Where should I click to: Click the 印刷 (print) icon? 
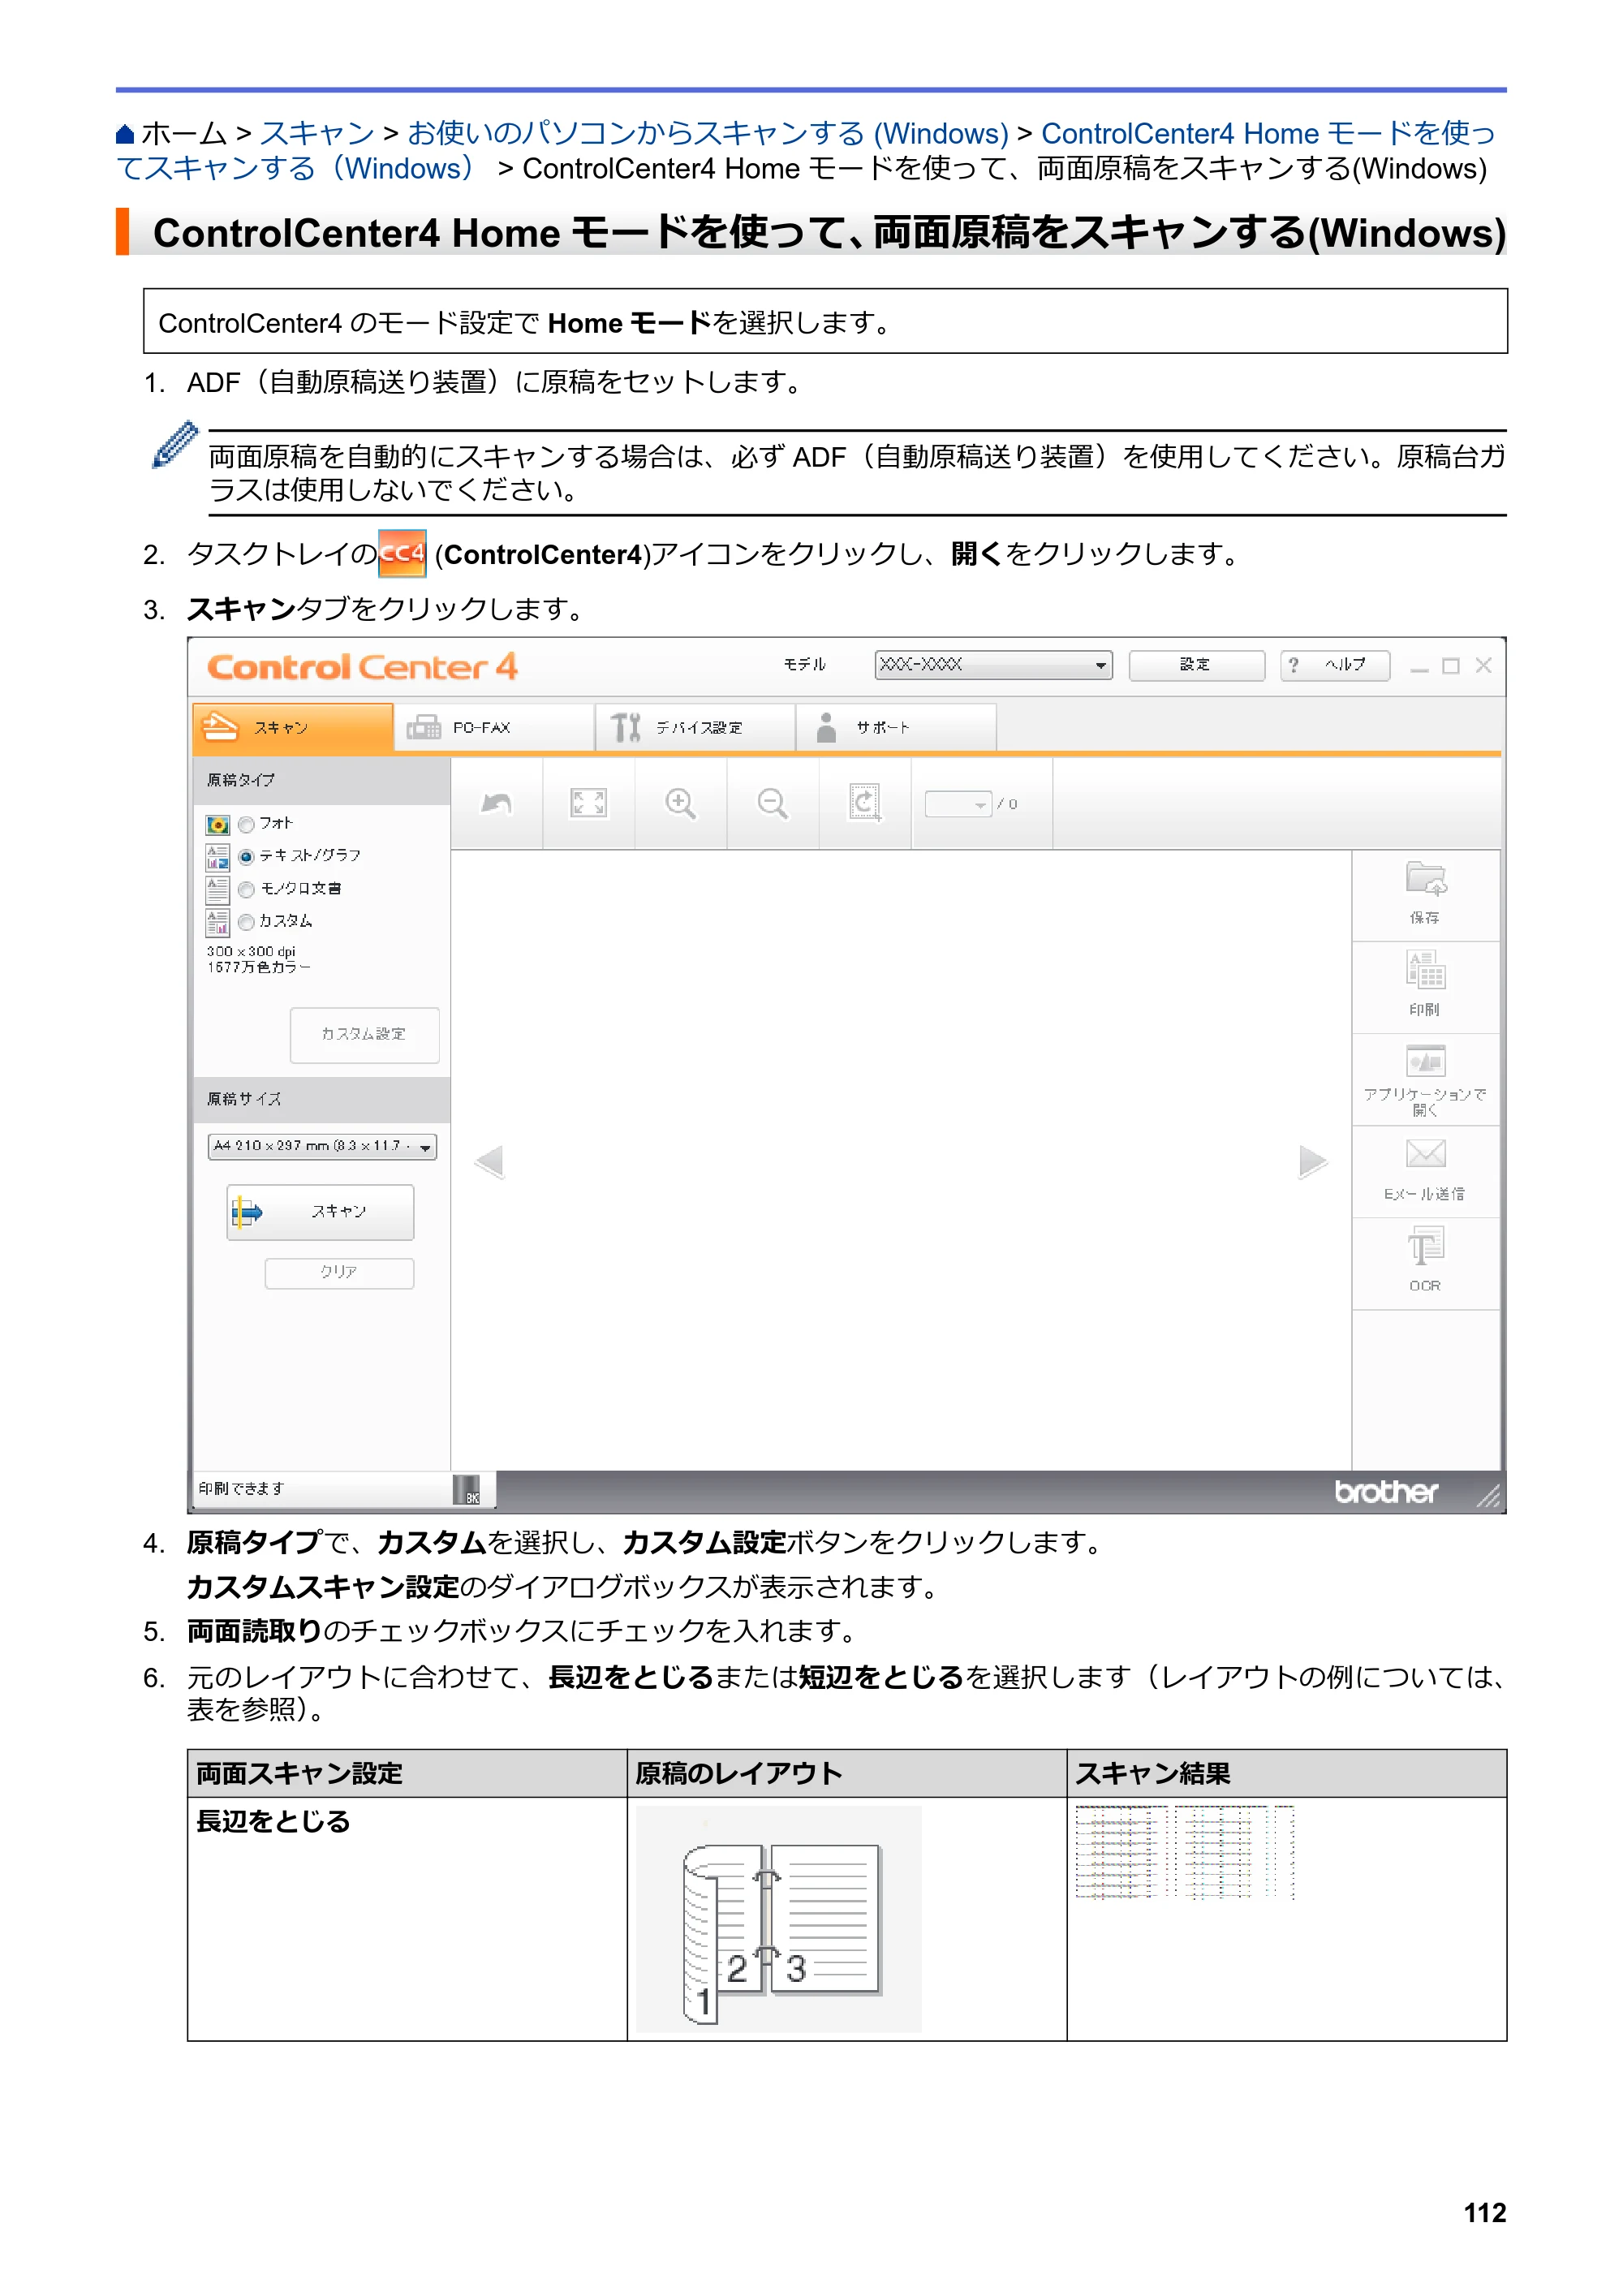pos(1425,971)
